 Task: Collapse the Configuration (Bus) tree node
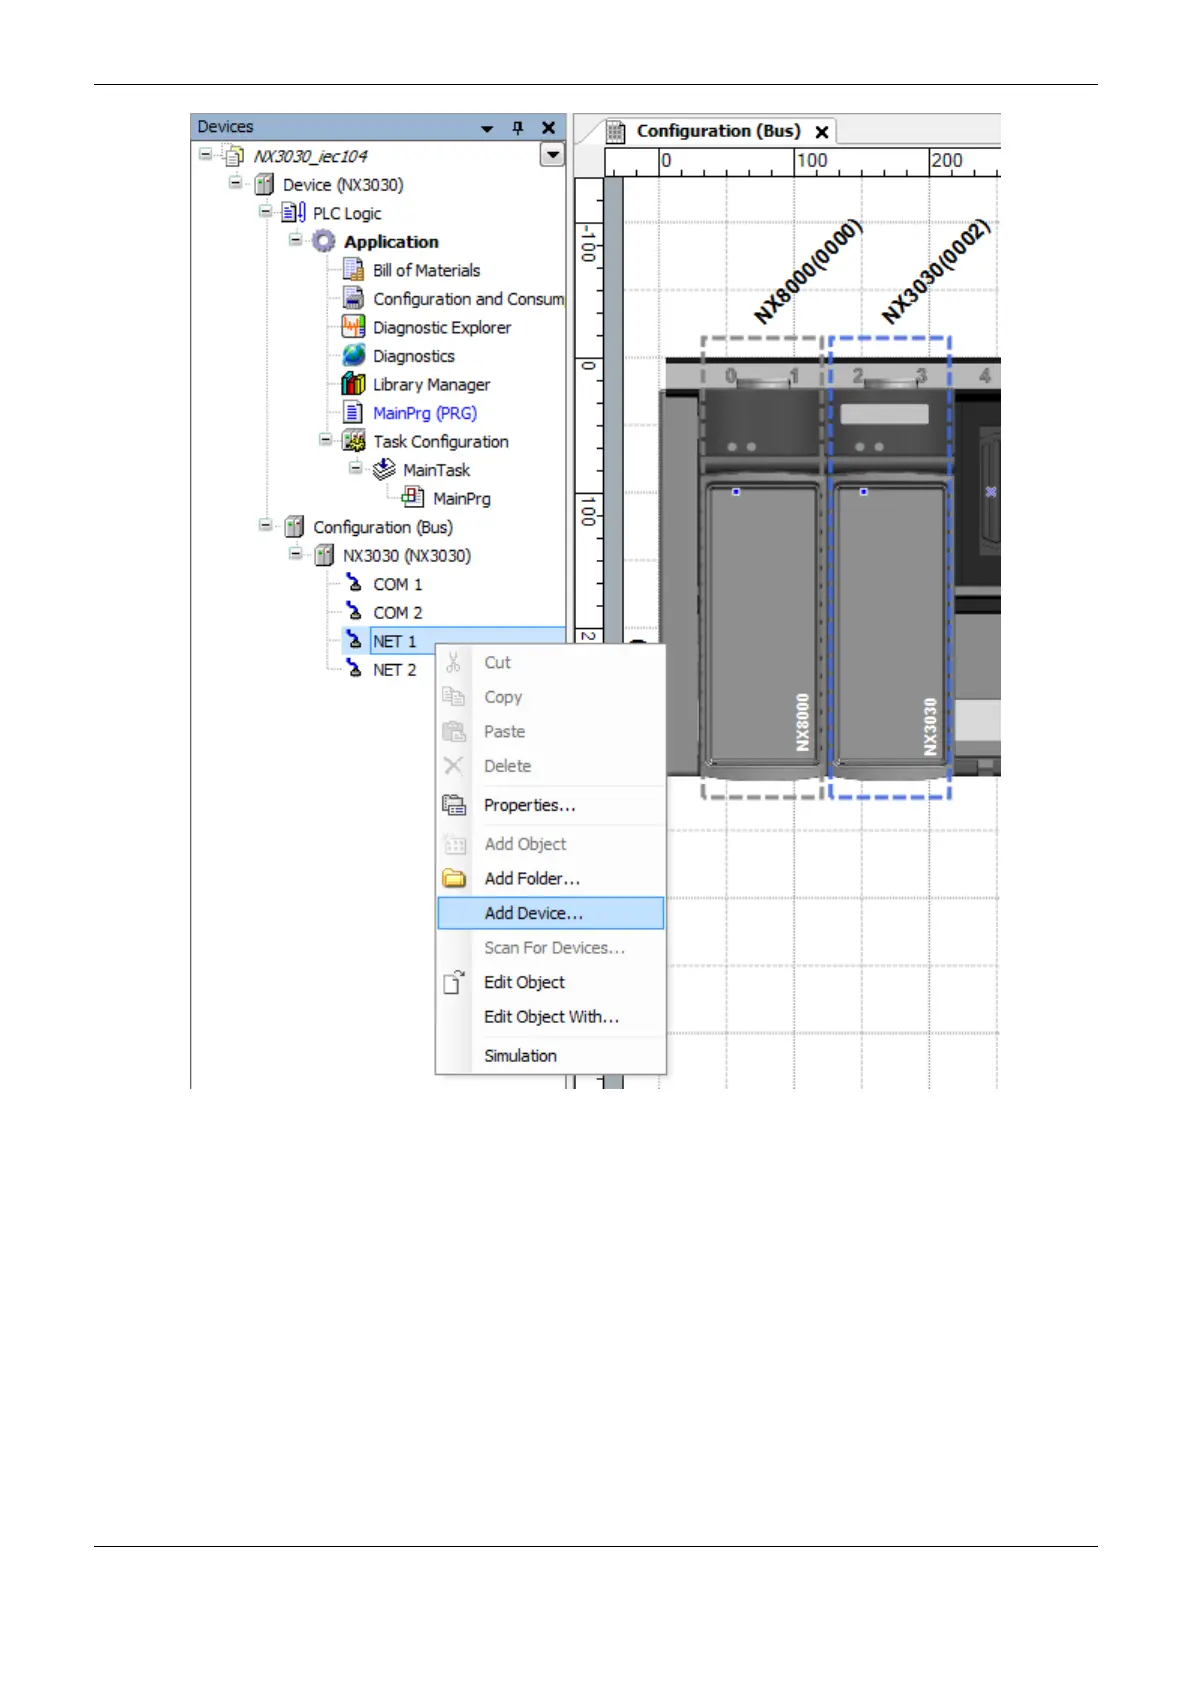point(265,525)
